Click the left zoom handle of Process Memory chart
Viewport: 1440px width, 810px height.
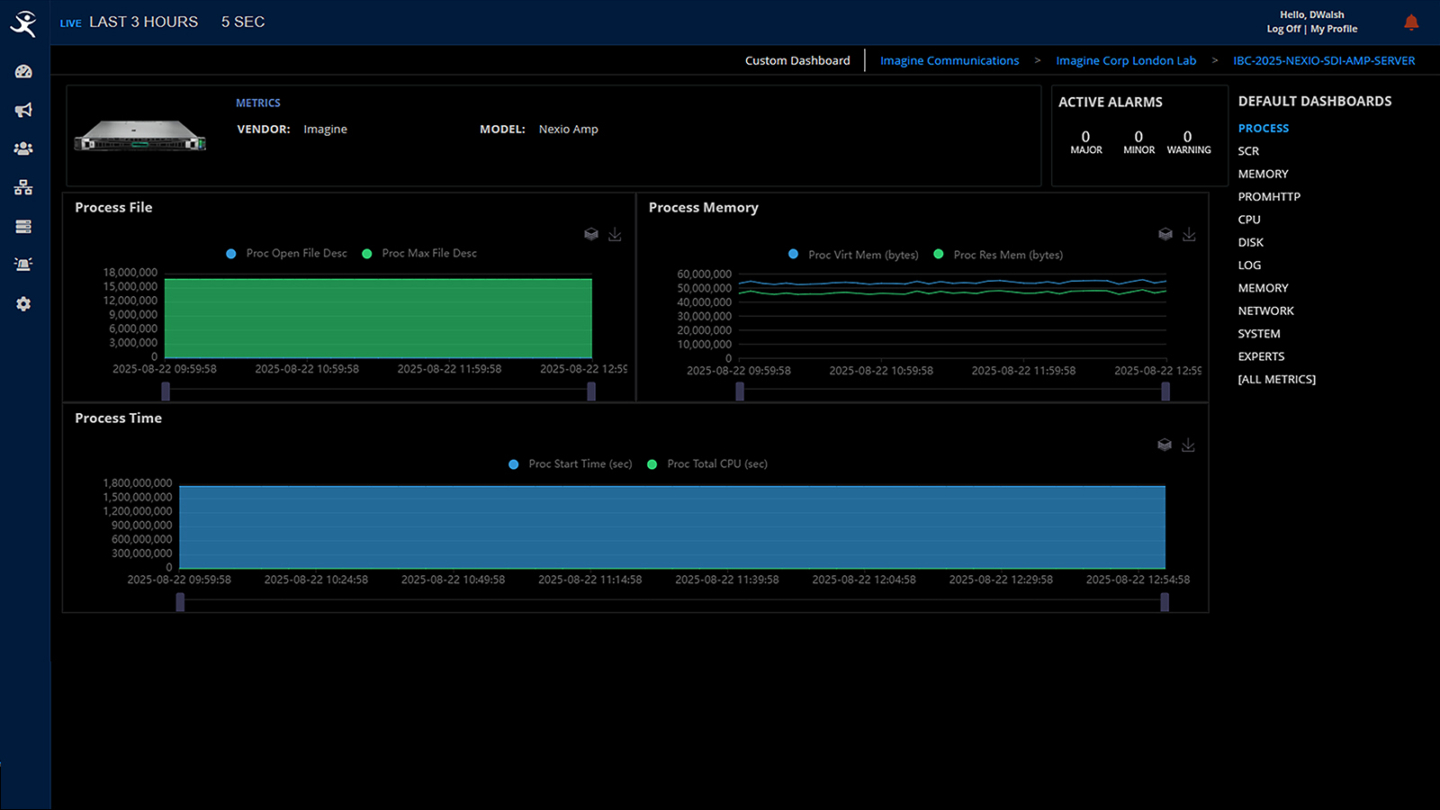tap(740, 392)
